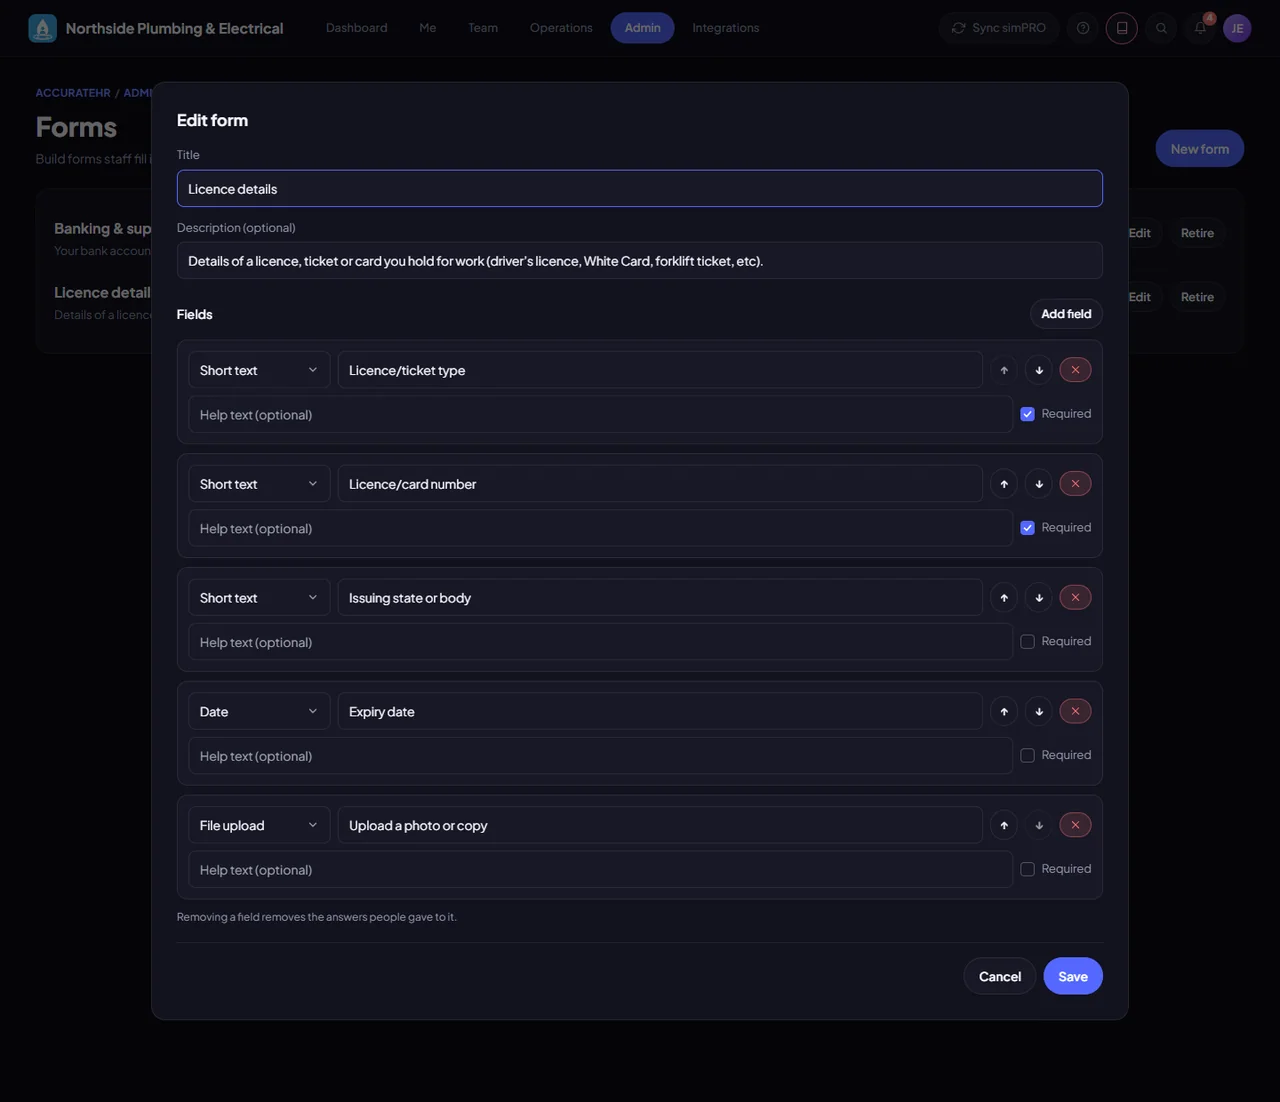The image size is (1280, 1102).
Task: Open field type dropdown for Licence/card number
Action: point(259,484)
